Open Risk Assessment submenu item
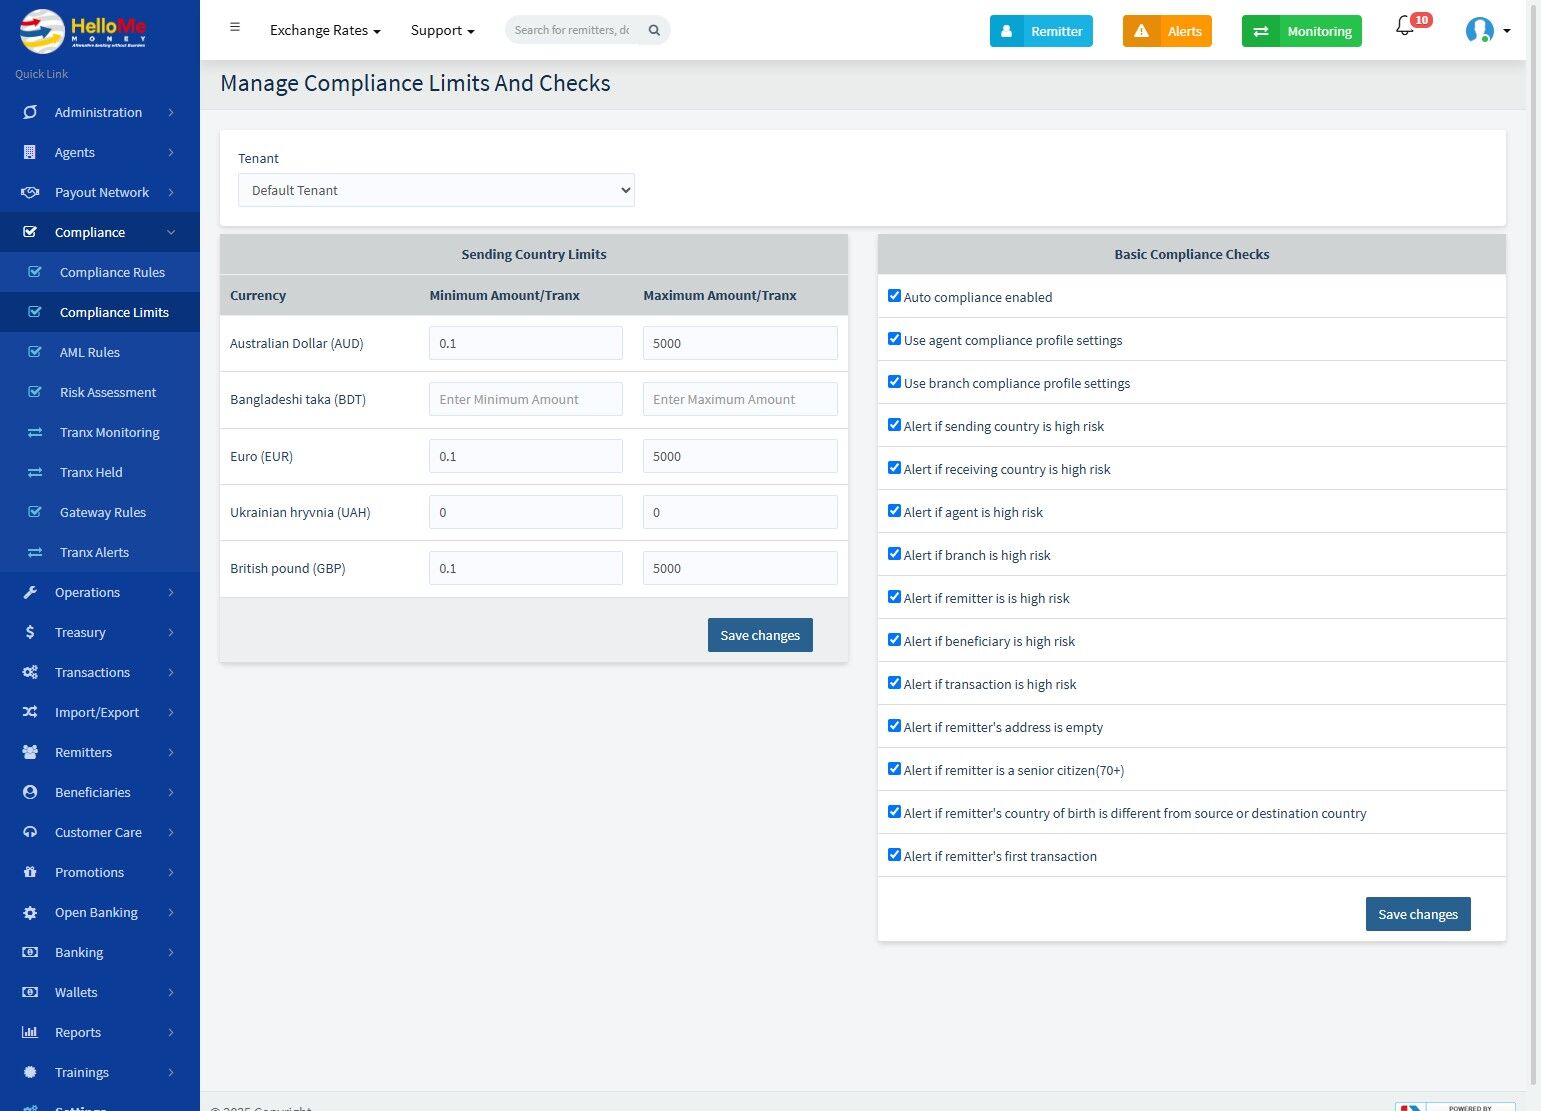 (x=100, y=392)
